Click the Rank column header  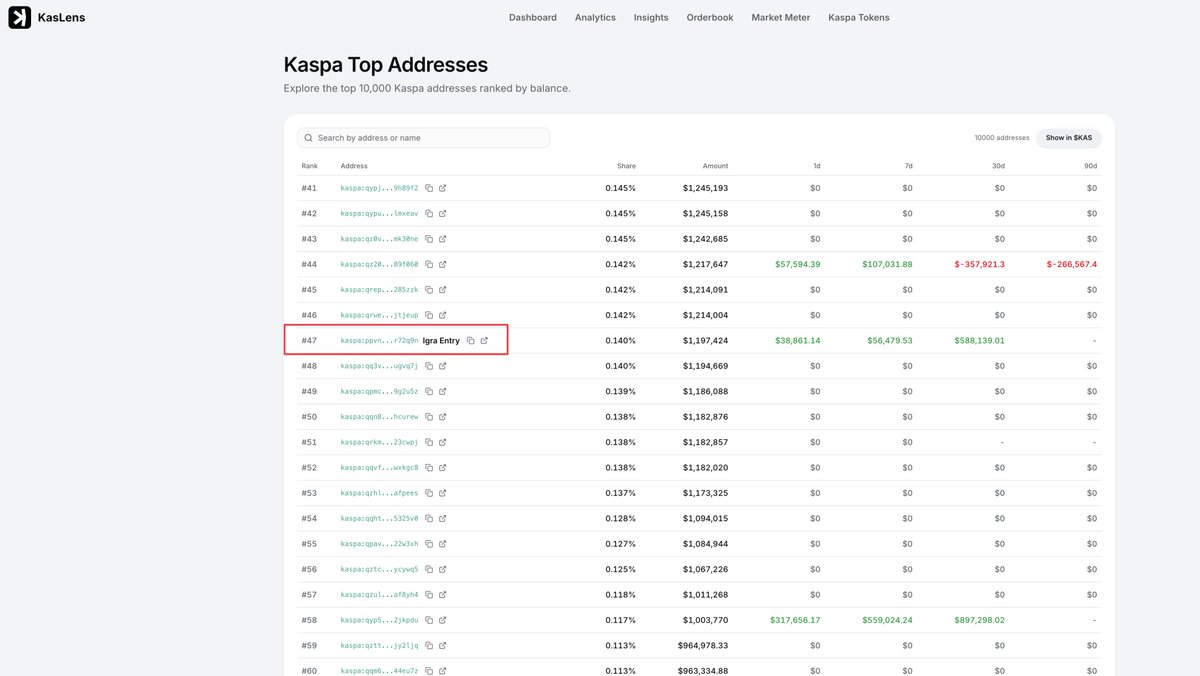[310, 166]
